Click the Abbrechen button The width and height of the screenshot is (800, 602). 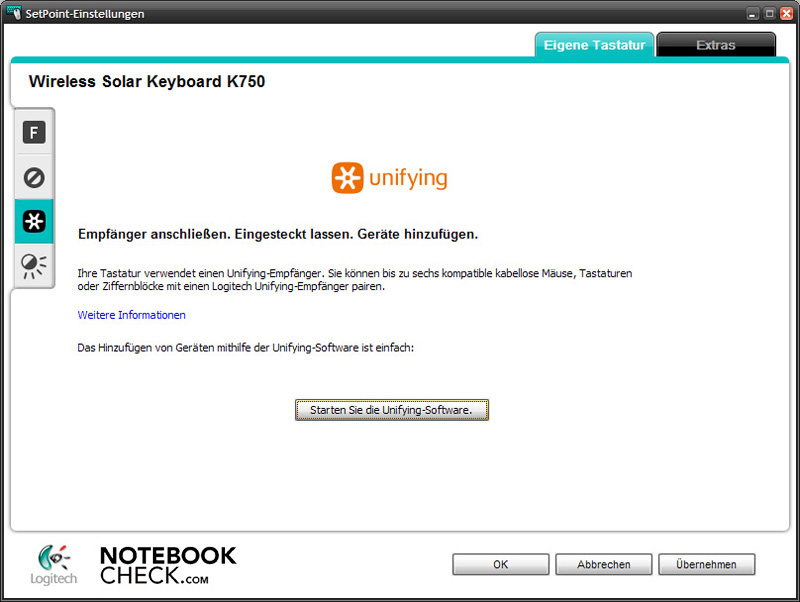click(x=604, y=564)
